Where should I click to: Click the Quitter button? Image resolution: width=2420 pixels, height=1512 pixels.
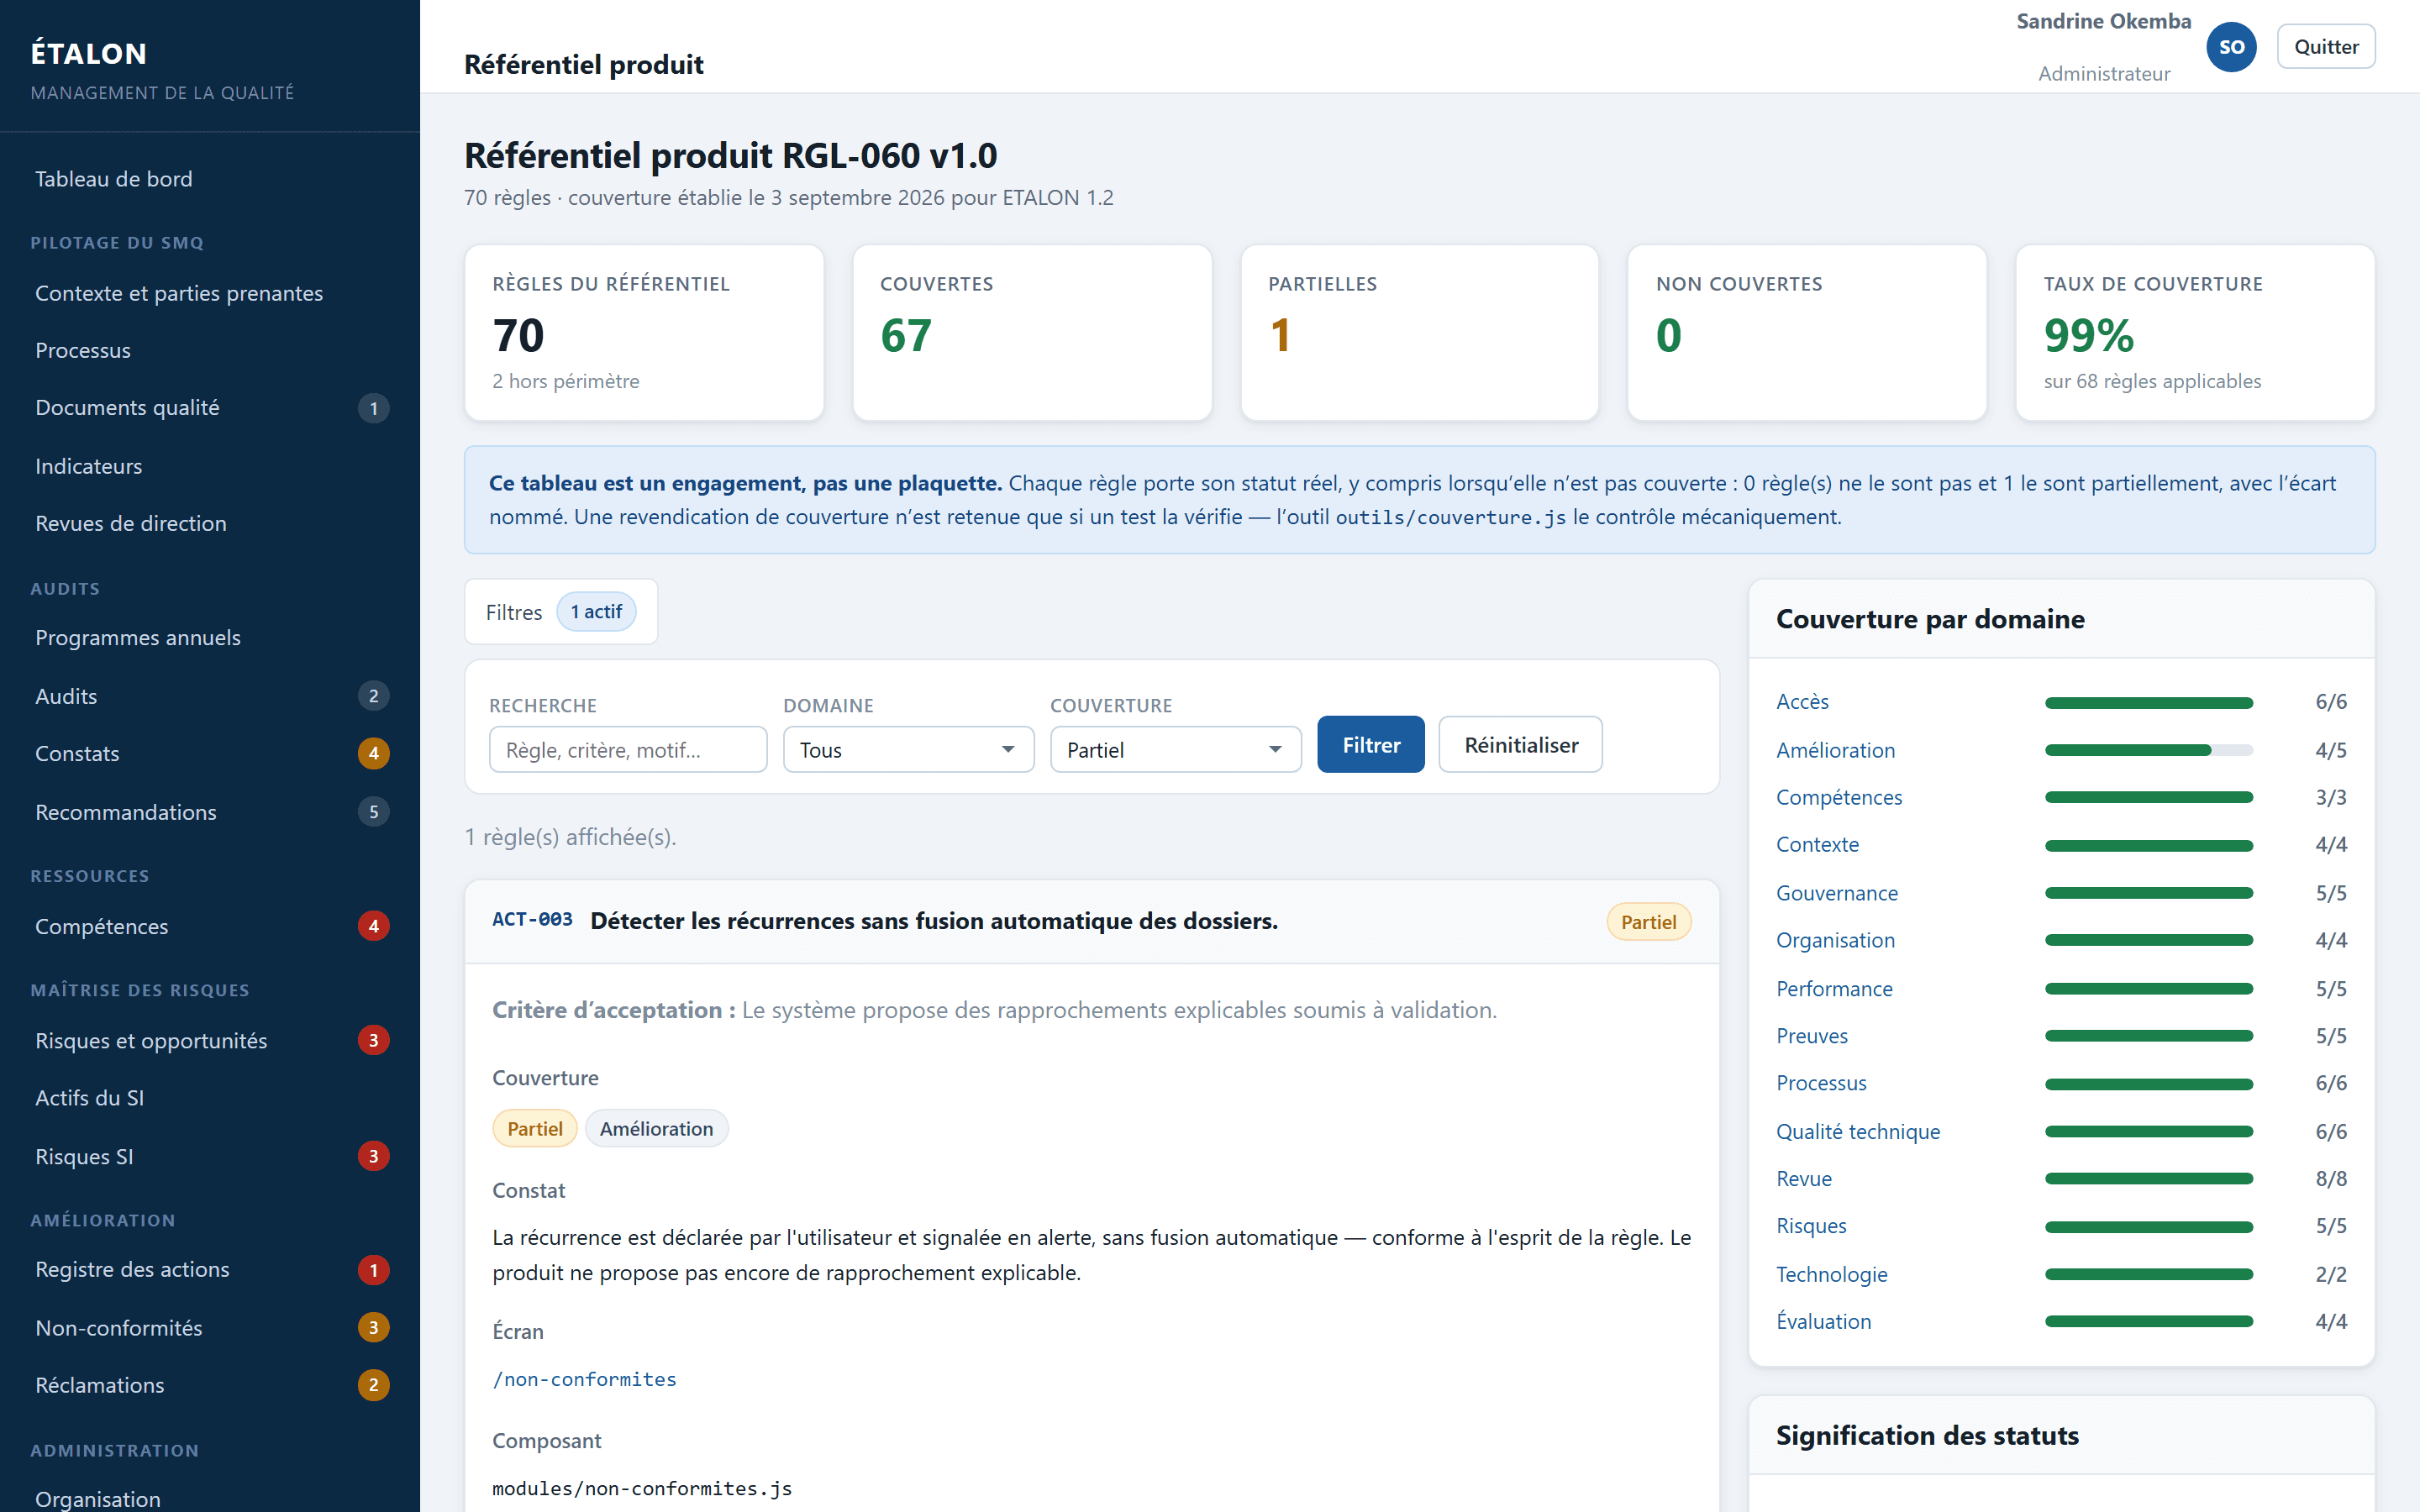click(2325, 47)
